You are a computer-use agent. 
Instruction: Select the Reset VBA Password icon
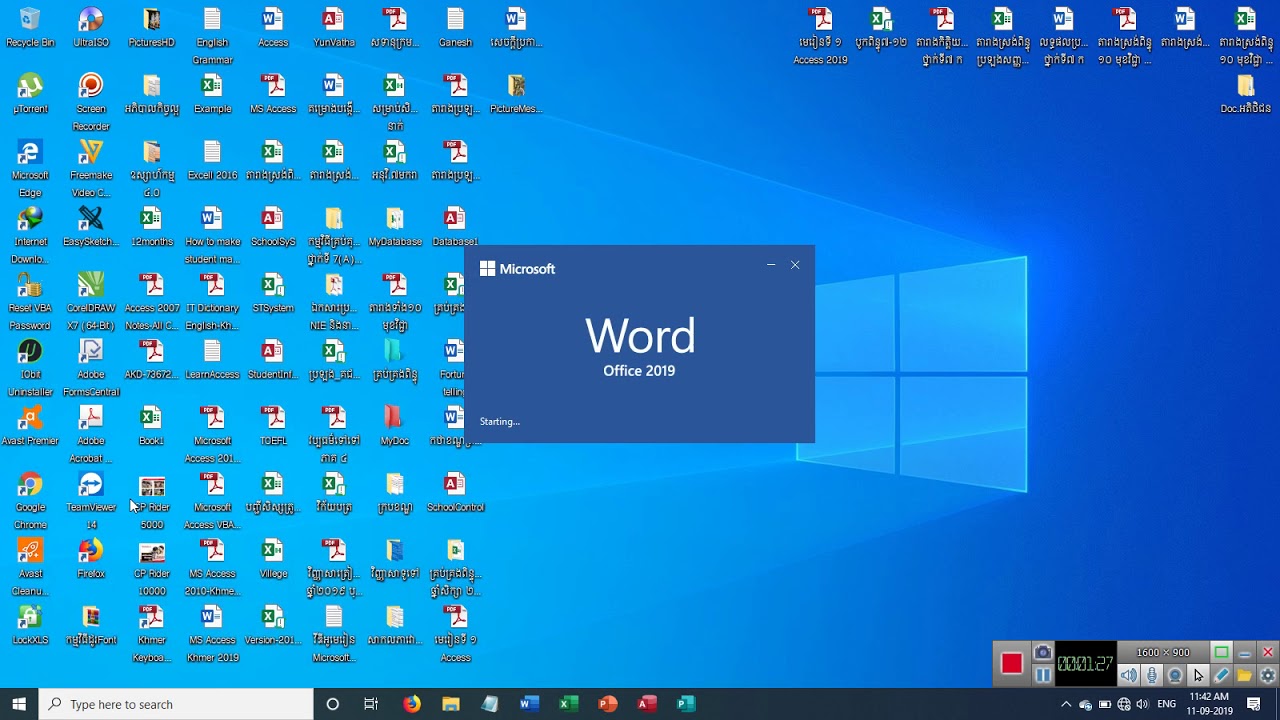(30, 301)
